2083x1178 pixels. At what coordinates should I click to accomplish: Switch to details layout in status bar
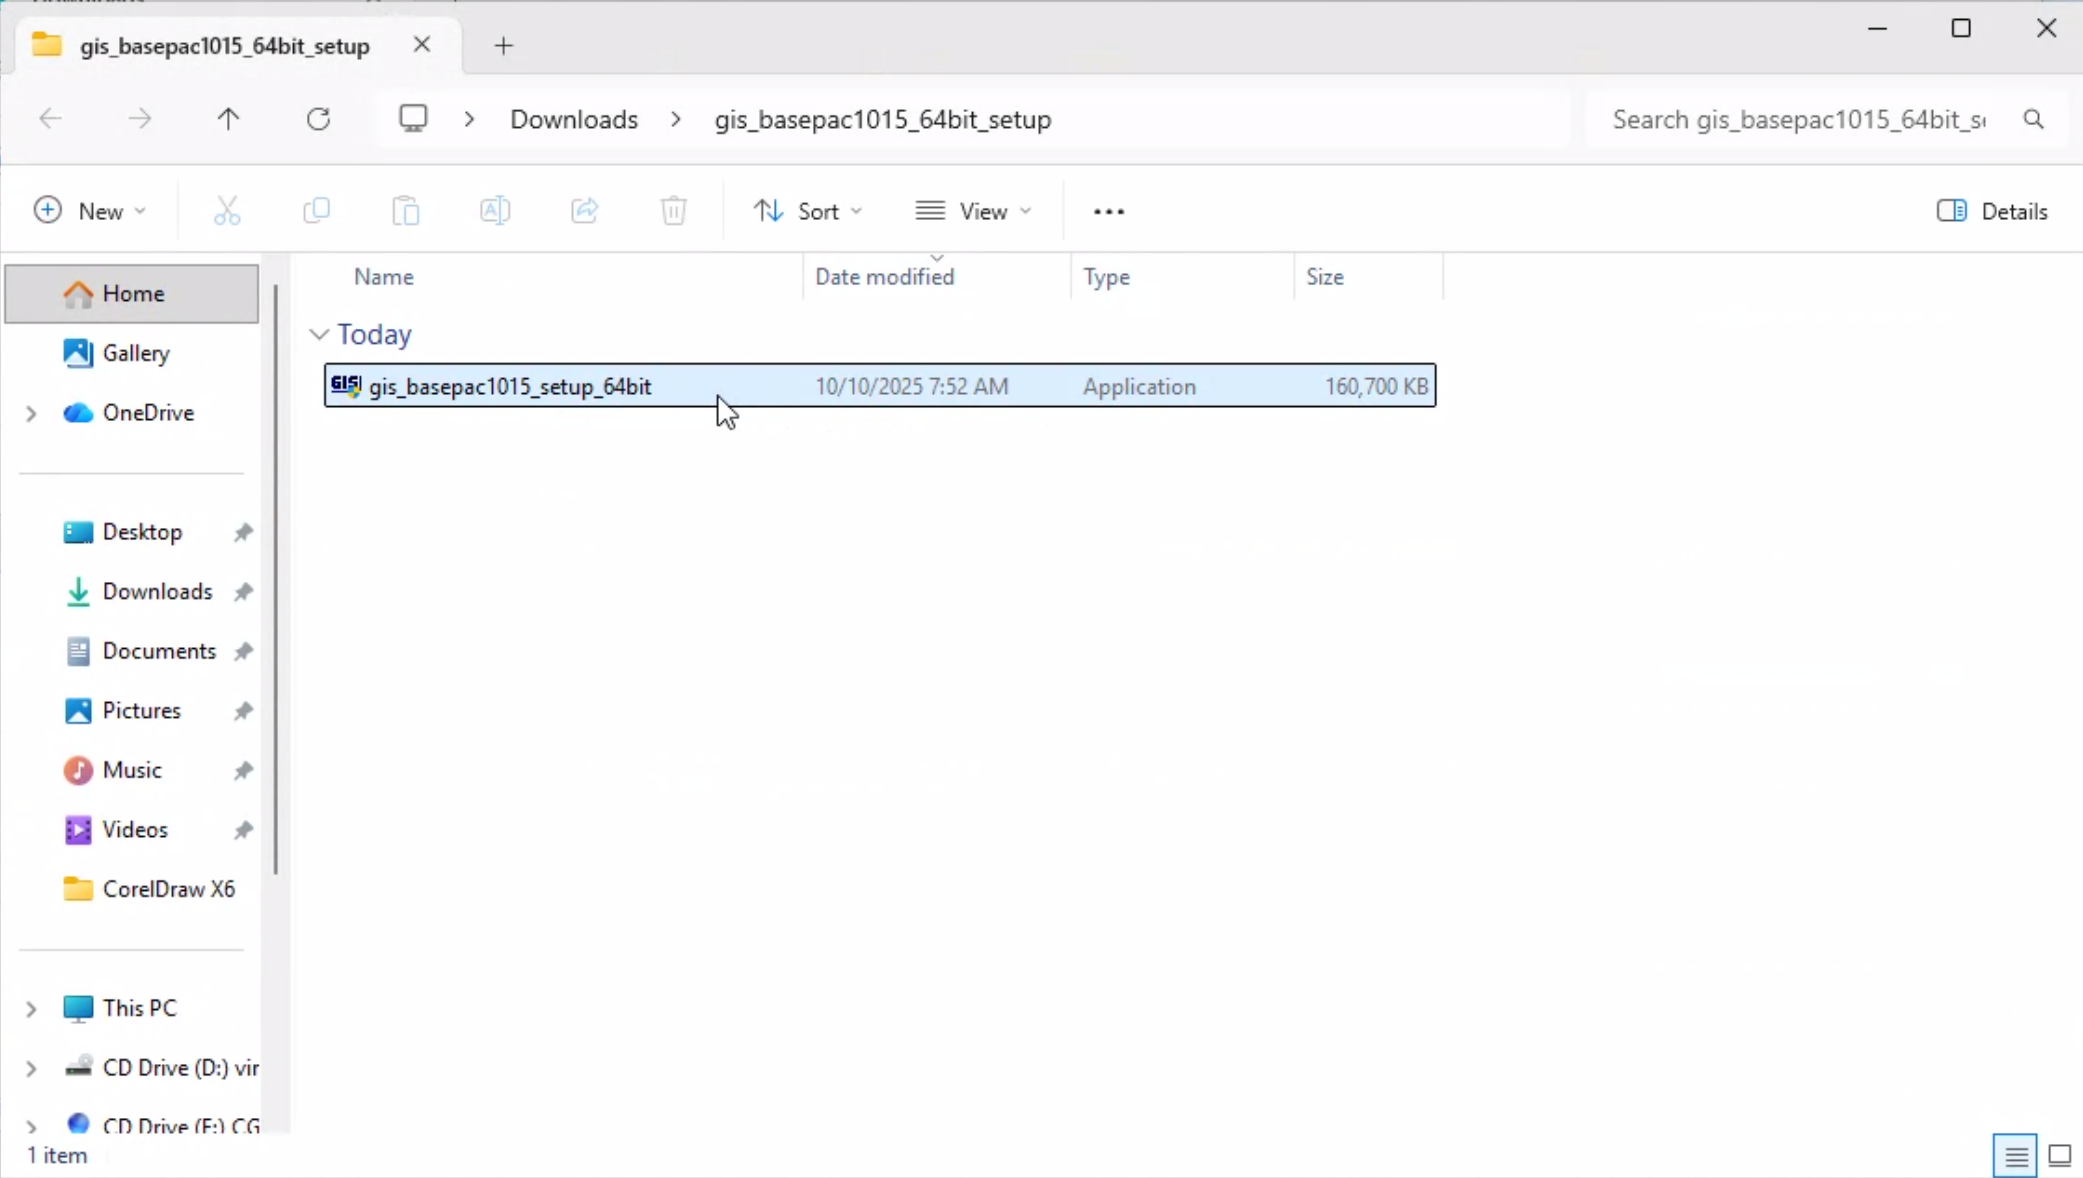pos(2015,1155)
